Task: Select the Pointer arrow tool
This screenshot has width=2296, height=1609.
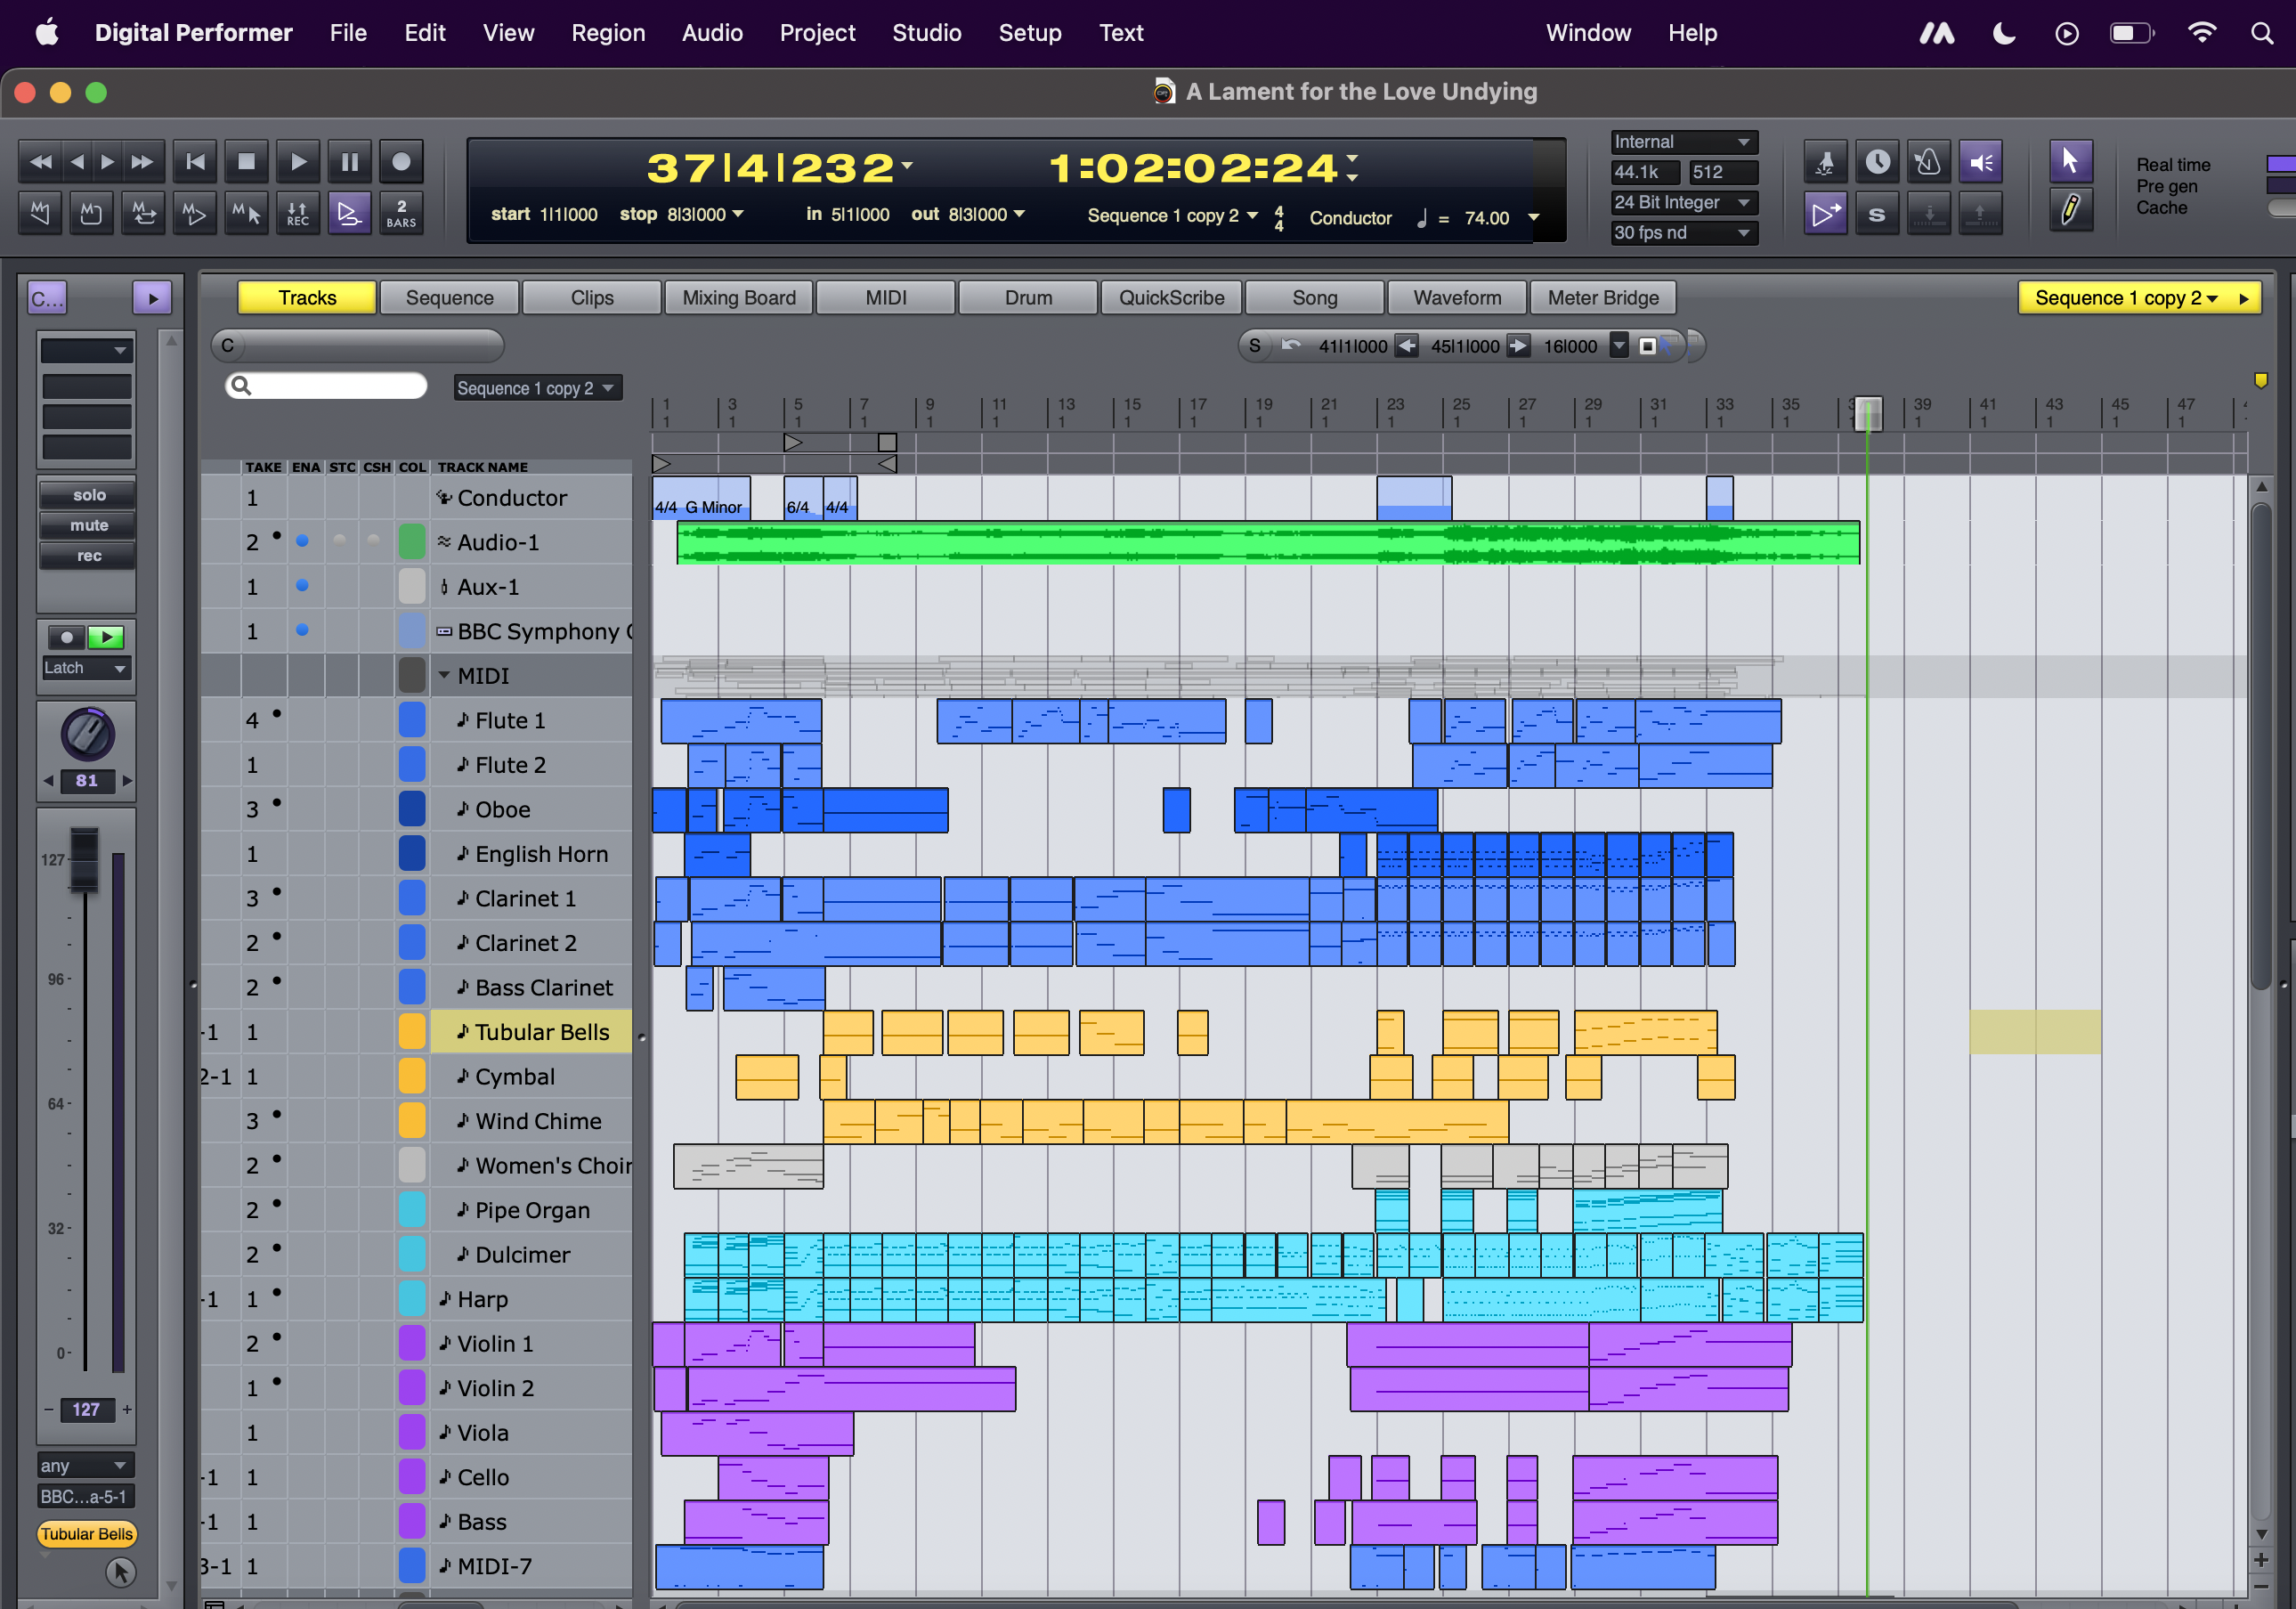Action: [2070, 161]
